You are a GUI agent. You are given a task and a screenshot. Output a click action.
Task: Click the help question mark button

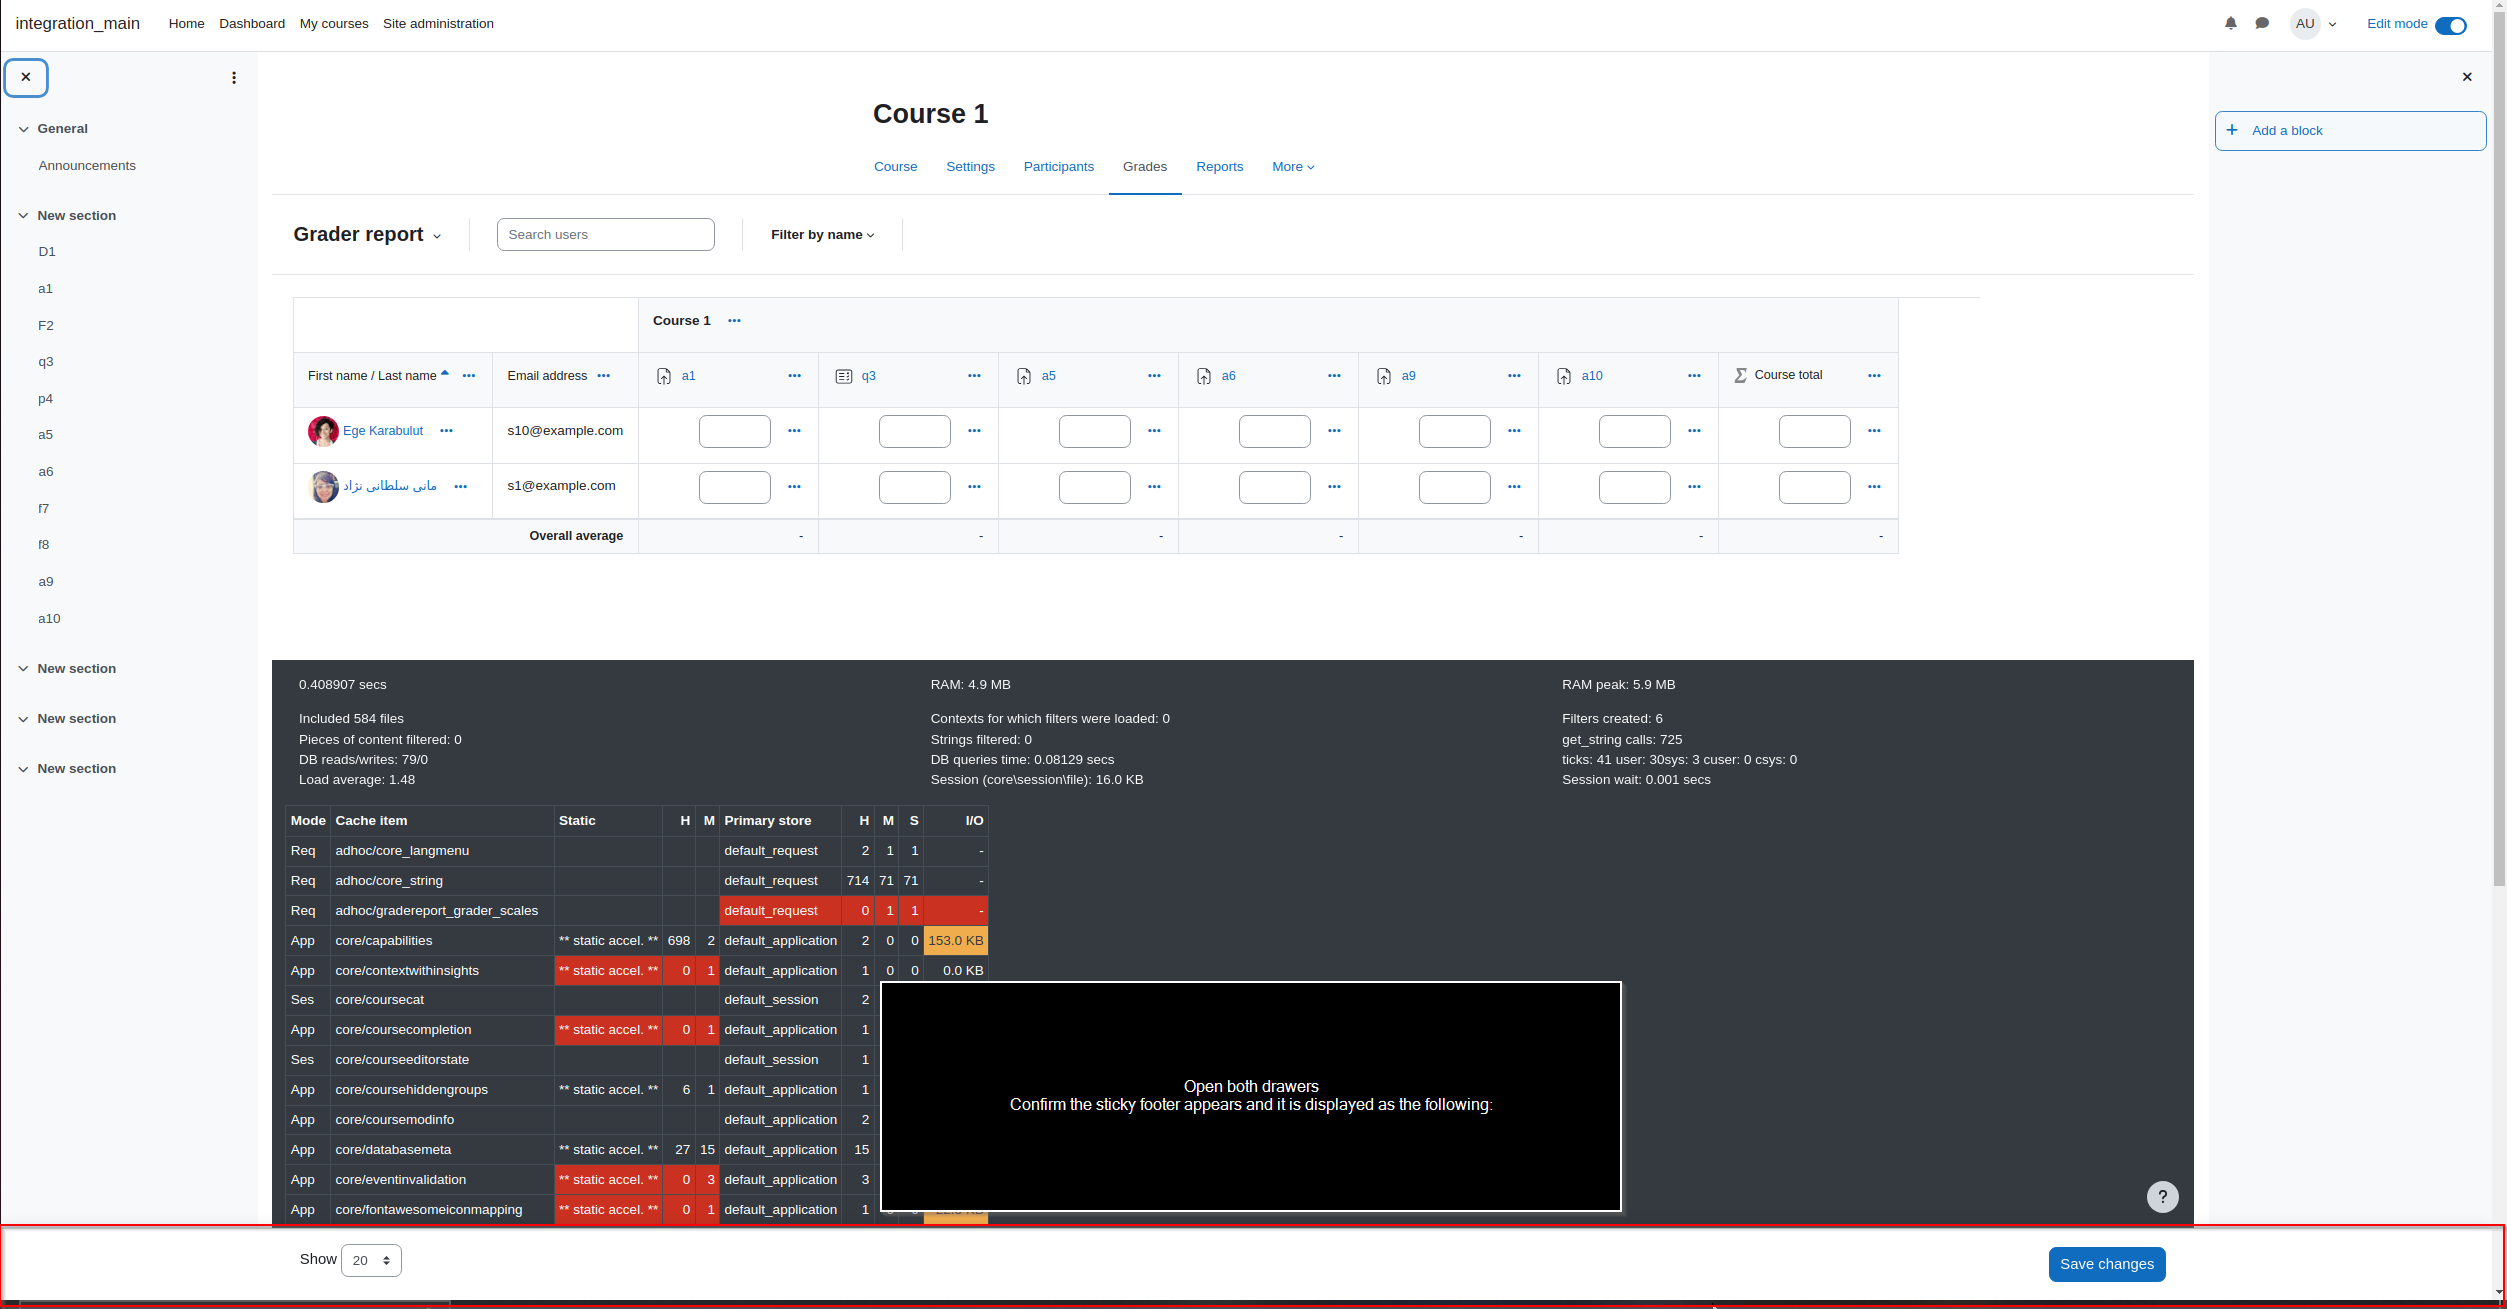[2163, 1197]
